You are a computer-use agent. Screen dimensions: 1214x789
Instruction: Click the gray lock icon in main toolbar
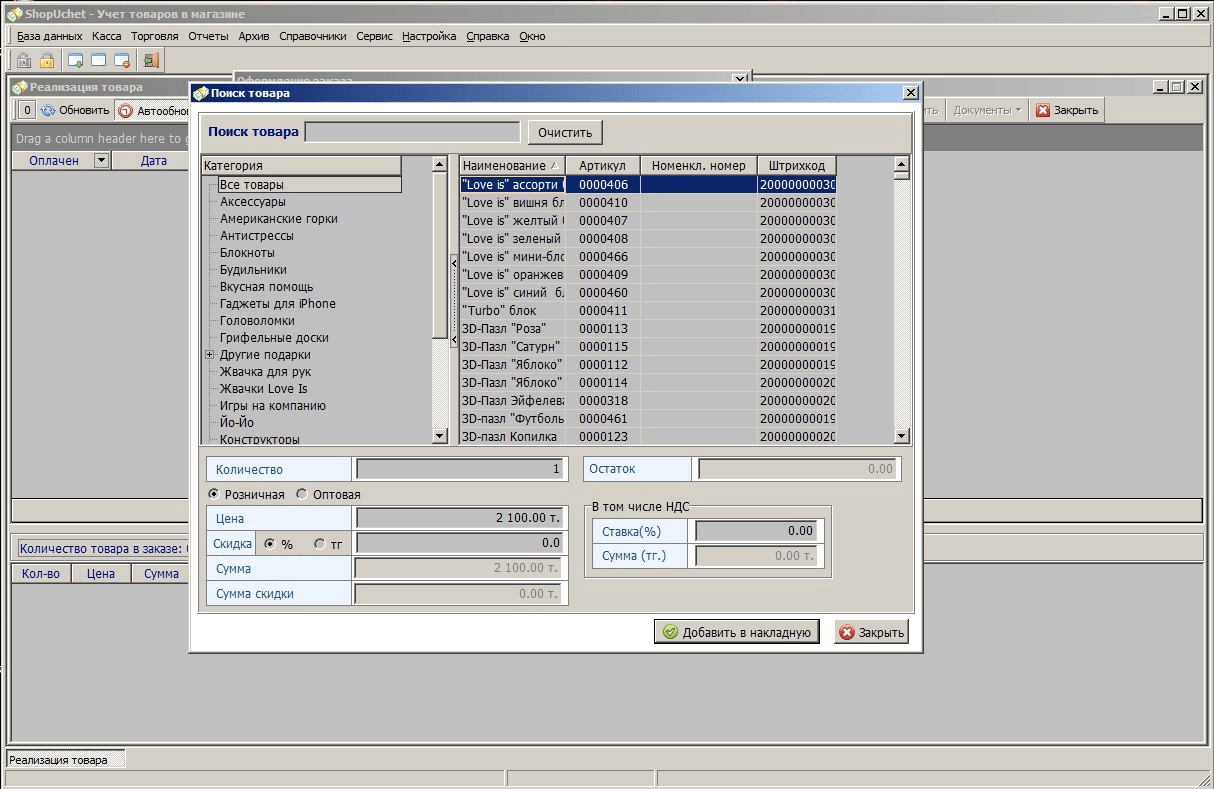click(x=24, y=61)
